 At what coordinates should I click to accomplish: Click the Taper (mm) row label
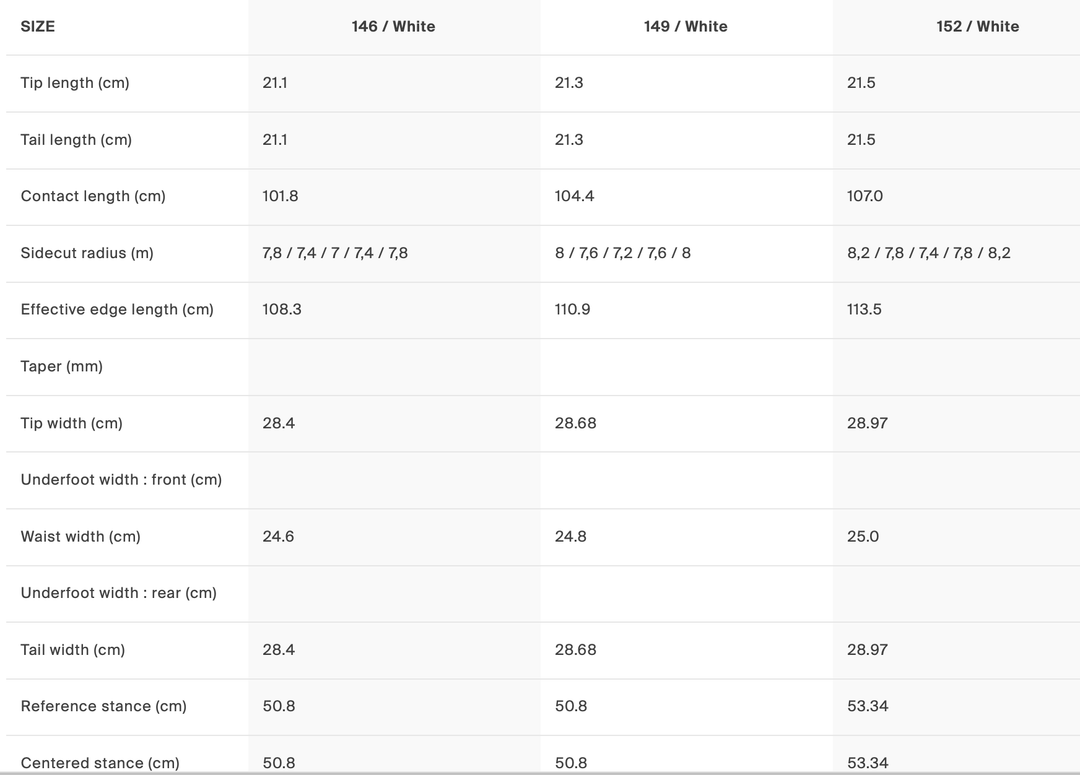tap(62, 366)
